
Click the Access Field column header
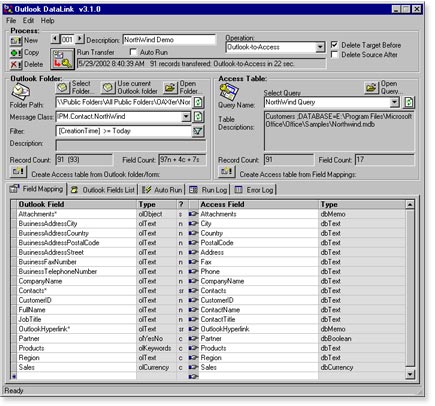pyautogui.click(x=259, y=205)
